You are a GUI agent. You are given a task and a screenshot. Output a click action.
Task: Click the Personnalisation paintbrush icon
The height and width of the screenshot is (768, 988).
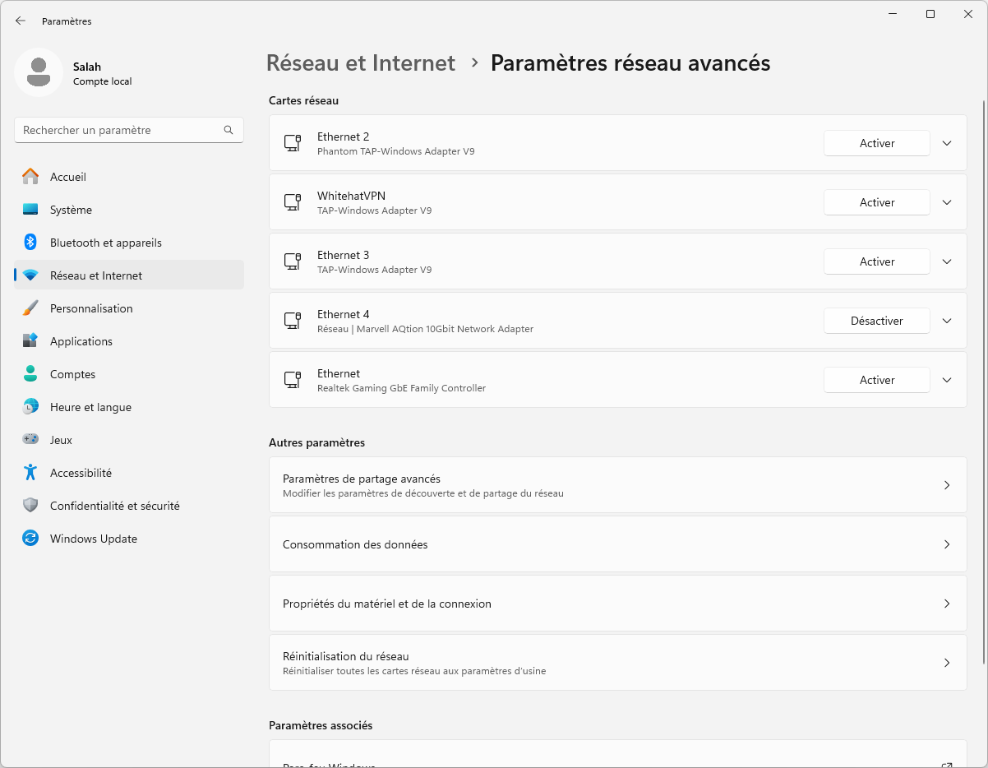point(30,308)
